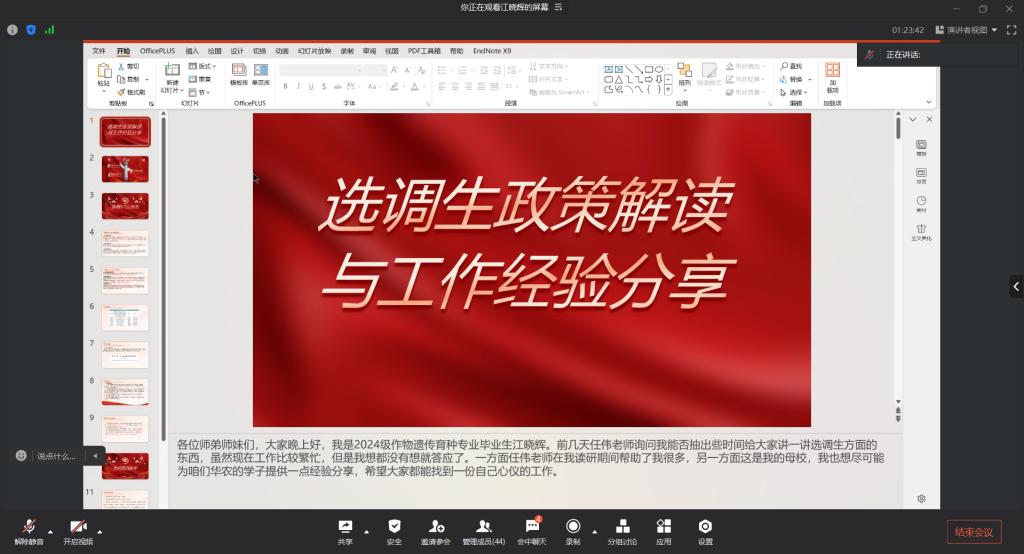Open Invite participants (邀请参会)

tap(436, 530)
